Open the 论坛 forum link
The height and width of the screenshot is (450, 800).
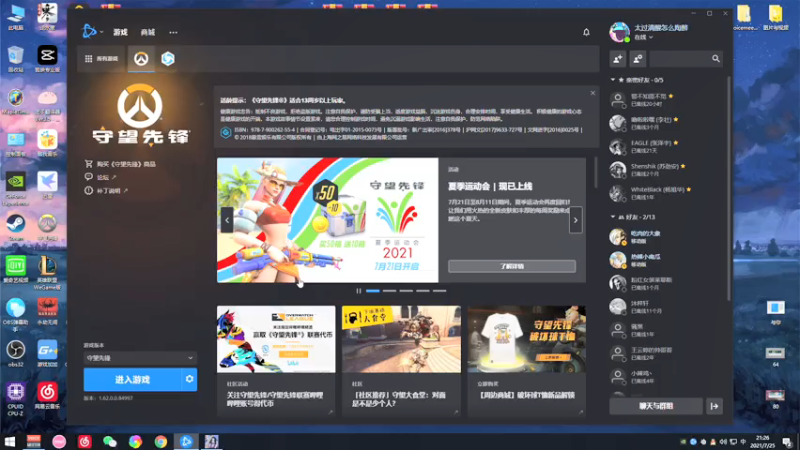(x=101, y=177)
